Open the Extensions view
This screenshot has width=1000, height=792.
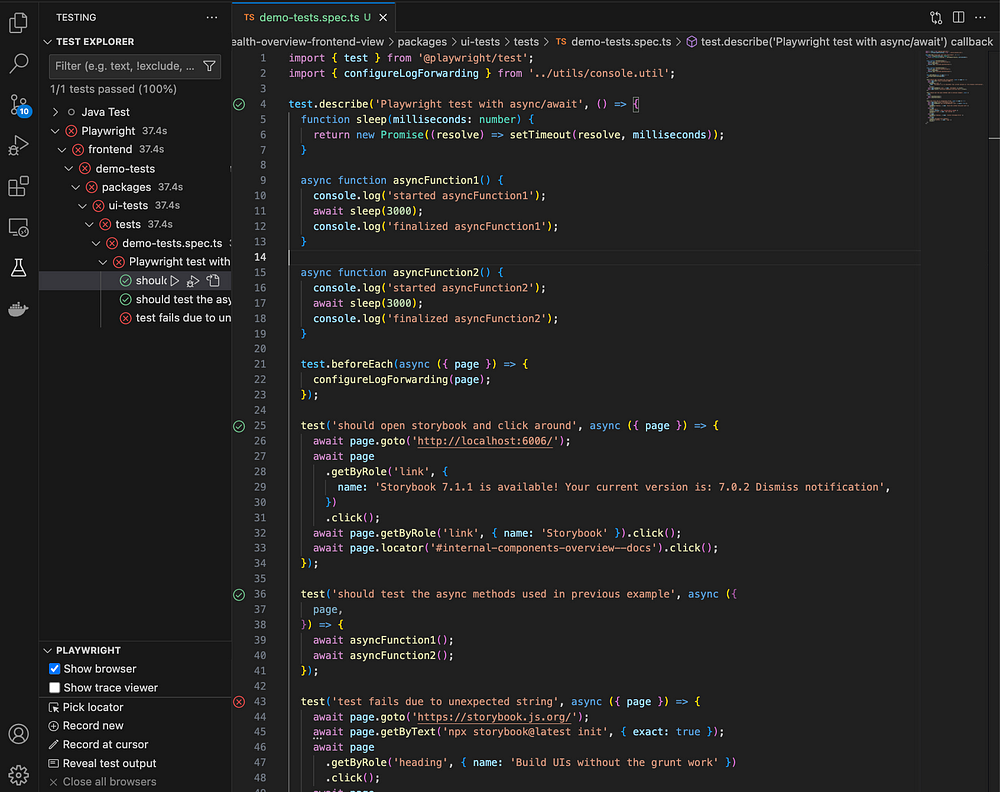click(x=18, y=186)
